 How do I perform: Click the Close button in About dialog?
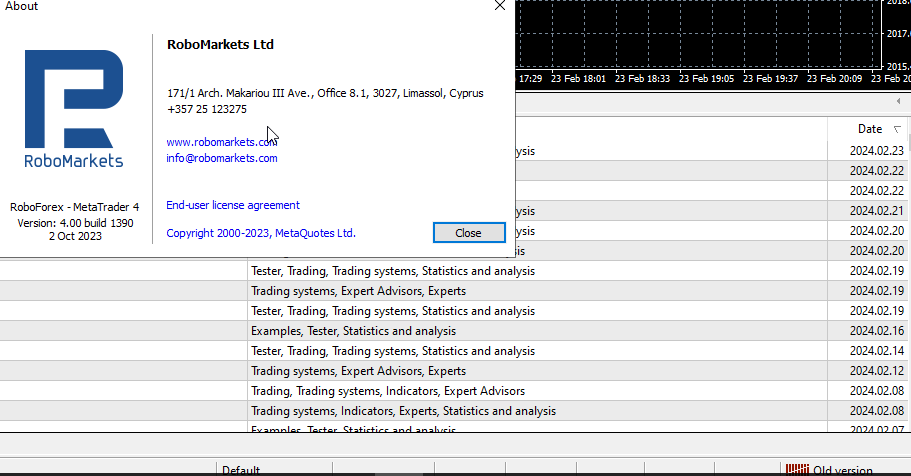pyautogui.click(x=469, y=232)
